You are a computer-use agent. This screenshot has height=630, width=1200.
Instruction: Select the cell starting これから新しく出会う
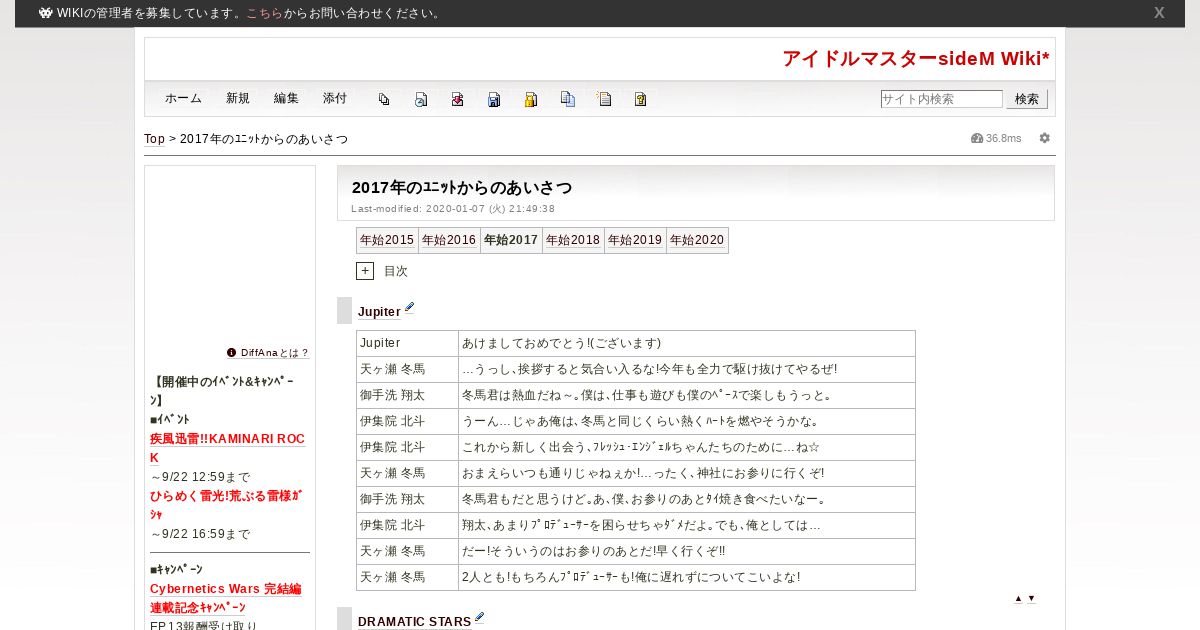[x=687, y=447]
